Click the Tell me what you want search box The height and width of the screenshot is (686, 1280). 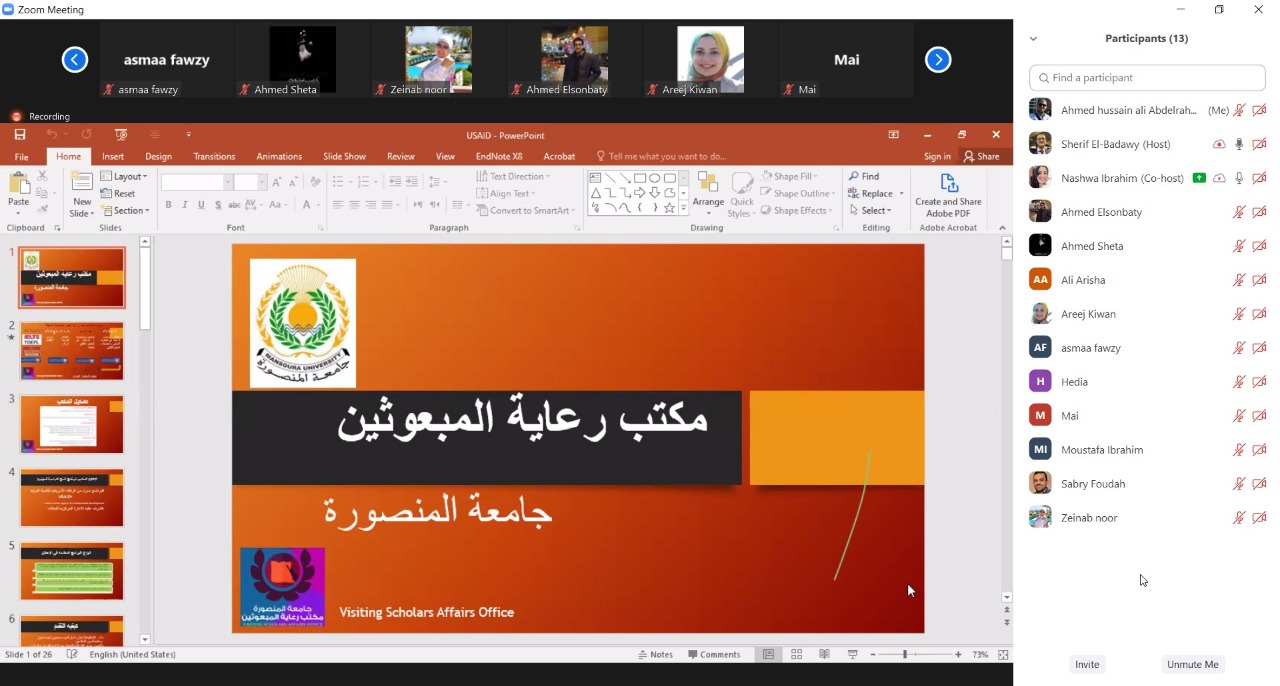[x=662, y=156]
